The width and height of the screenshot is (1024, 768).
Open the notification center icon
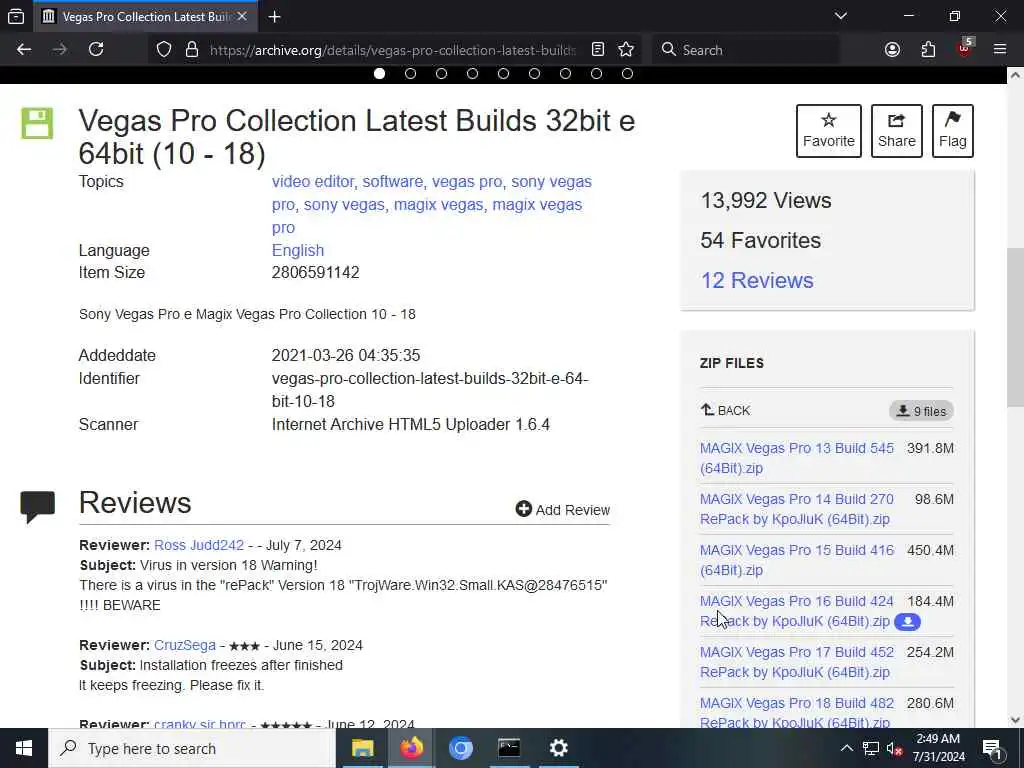(x=992, y=749)
